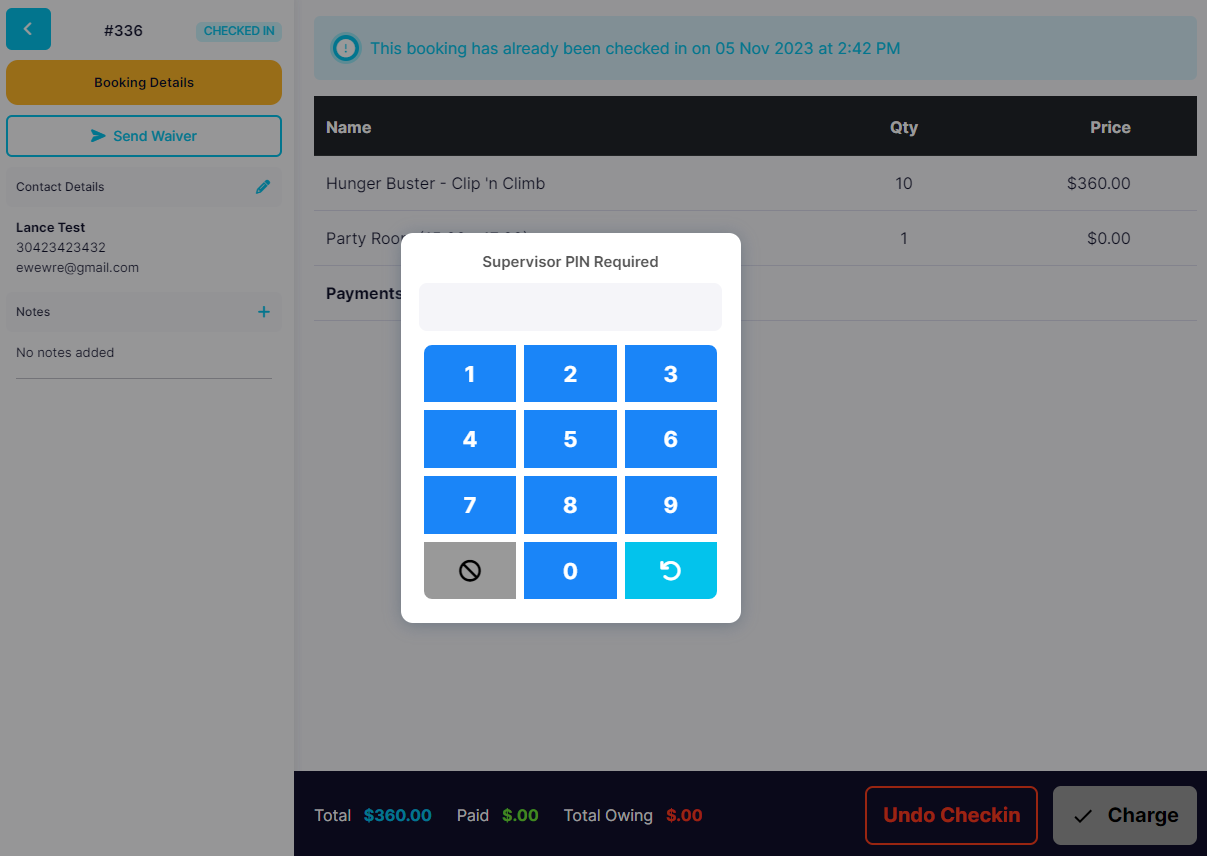Click the back arrow icon beside #336
Image resolution: width=1207 pixels, height=856 pixels.
28,29
